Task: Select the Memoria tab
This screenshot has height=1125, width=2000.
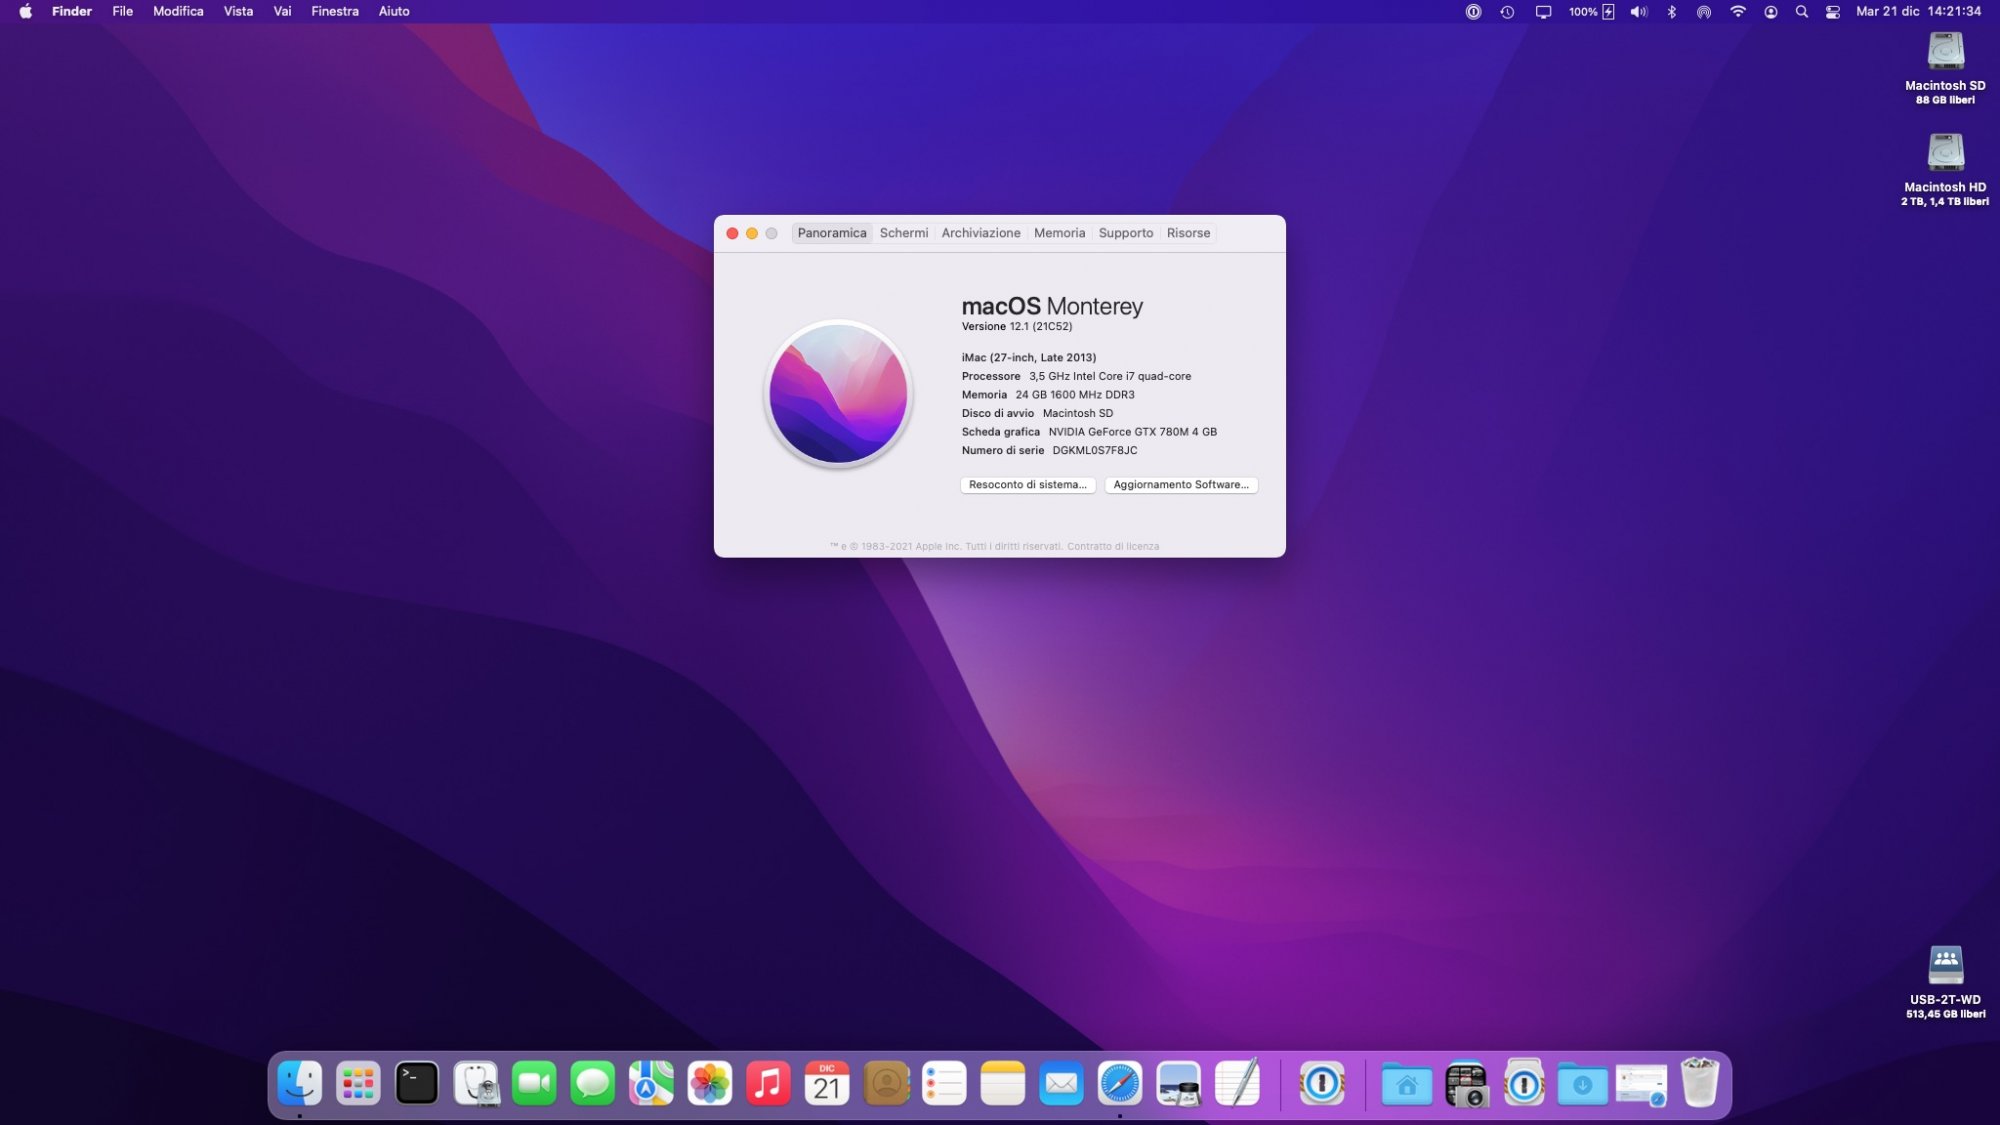Action: 1059,233
